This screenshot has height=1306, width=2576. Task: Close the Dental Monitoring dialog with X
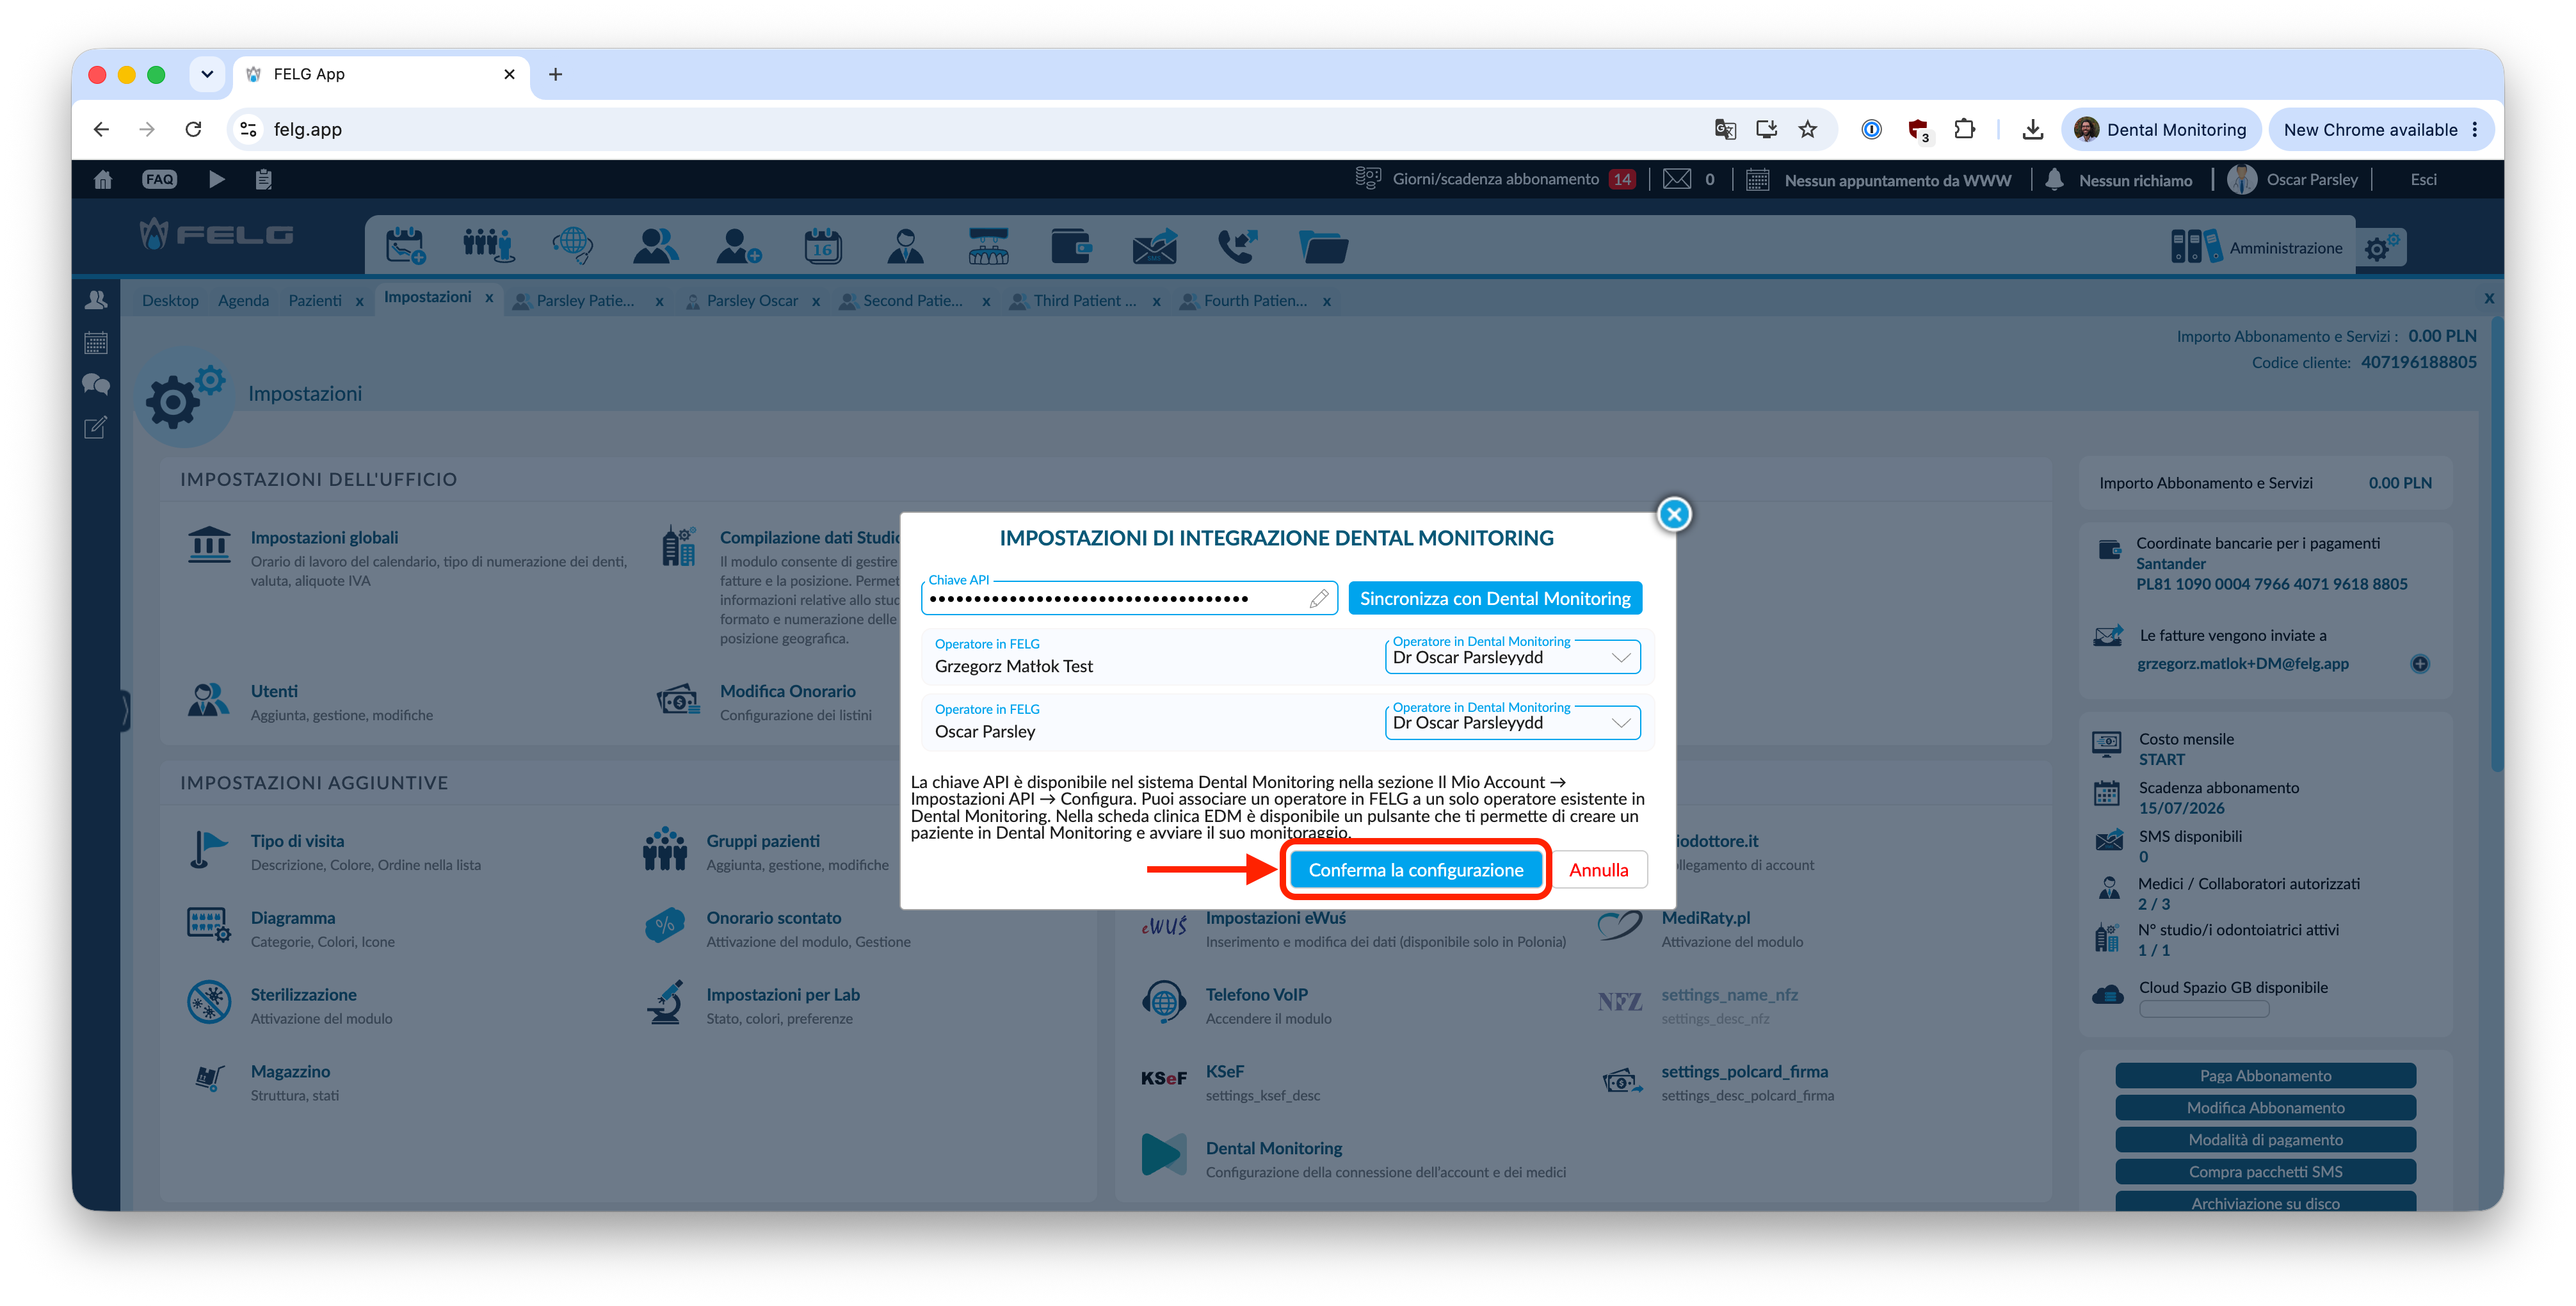(x=1674, y=514)
